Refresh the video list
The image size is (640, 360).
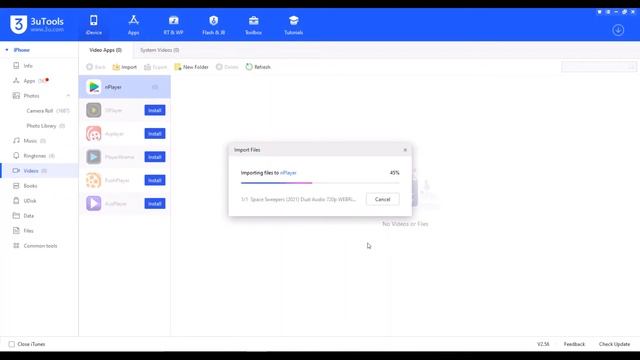(258, 67)
